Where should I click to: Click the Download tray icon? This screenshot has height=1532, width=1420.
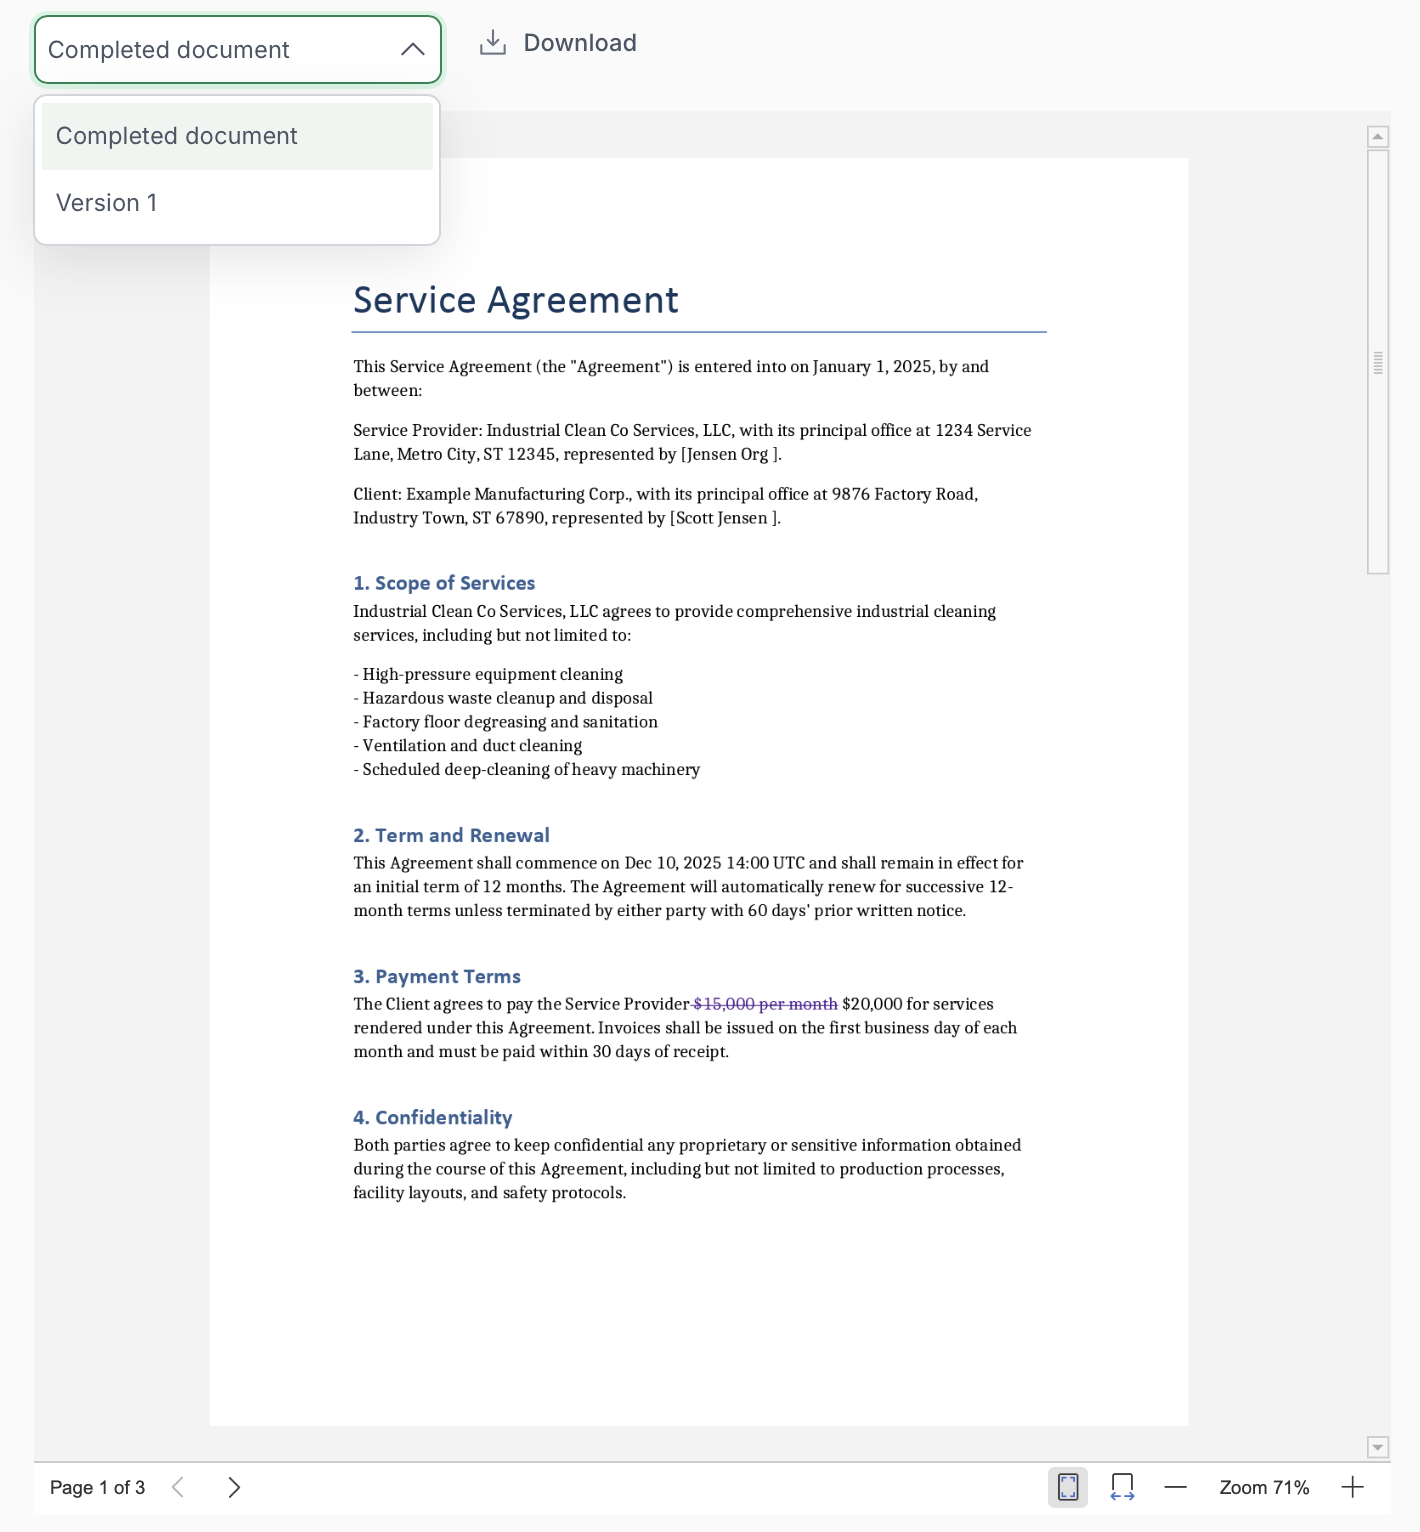[x=493, y=43]
